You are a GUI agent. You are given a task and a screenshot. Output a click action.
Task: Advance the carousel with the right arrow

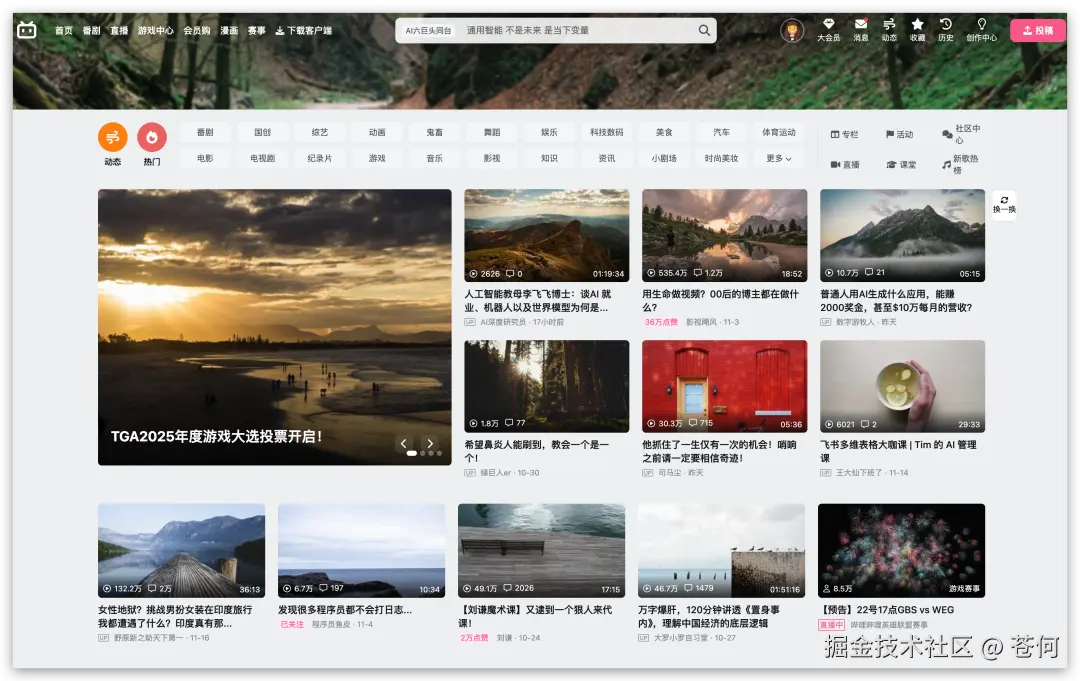(x=430, y=442)
